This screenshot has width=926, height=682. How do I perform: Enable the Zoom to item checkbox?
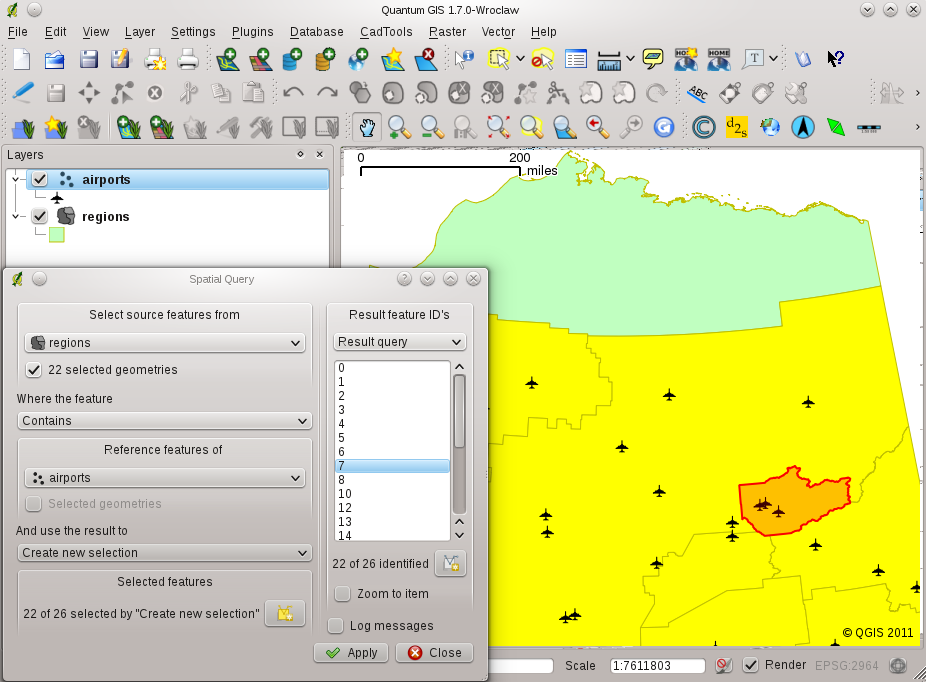point(343,593)
